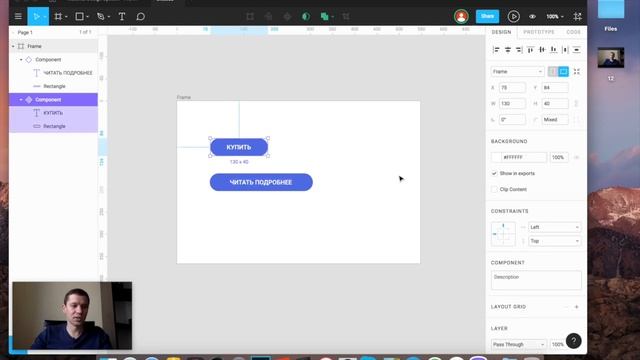Open the Figma hamburger main menu

[18, 16]
